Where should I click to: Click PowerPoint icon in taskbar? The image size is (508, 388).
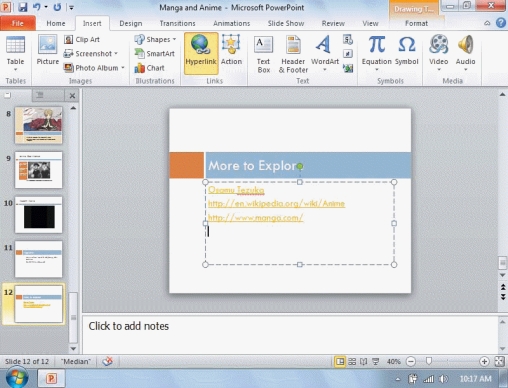(x=51, y=379)
